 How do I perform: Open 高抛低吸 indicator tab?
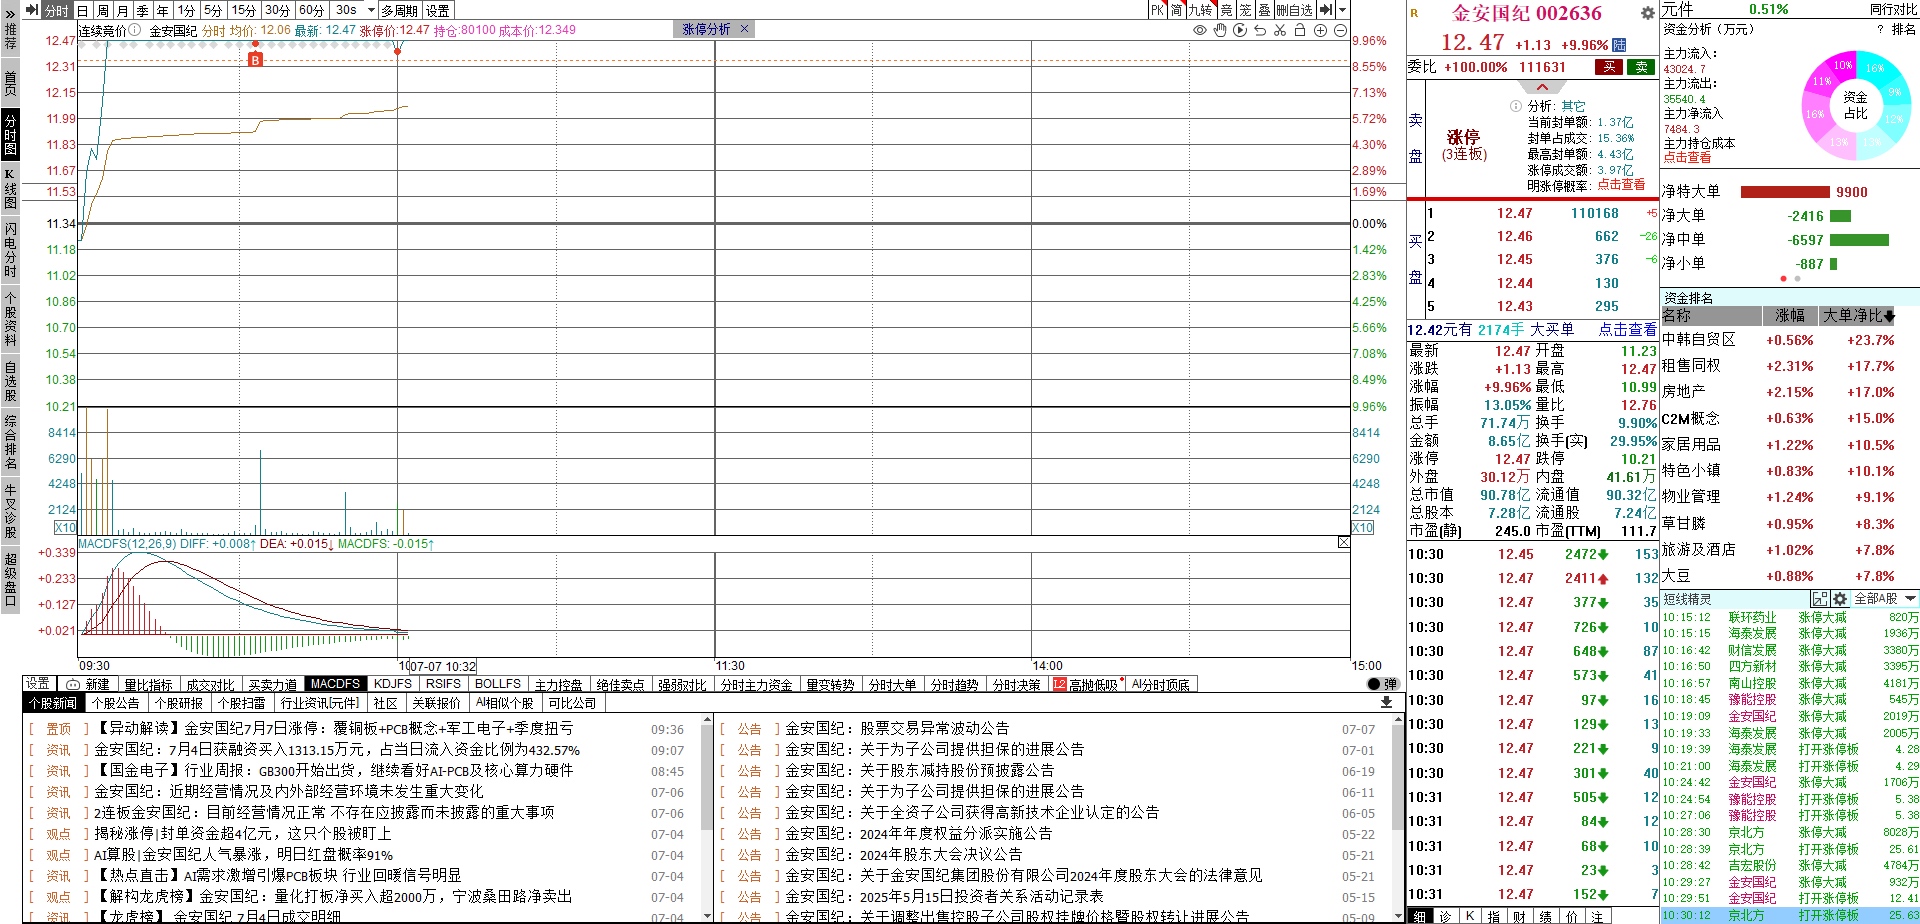[1085, 684]
